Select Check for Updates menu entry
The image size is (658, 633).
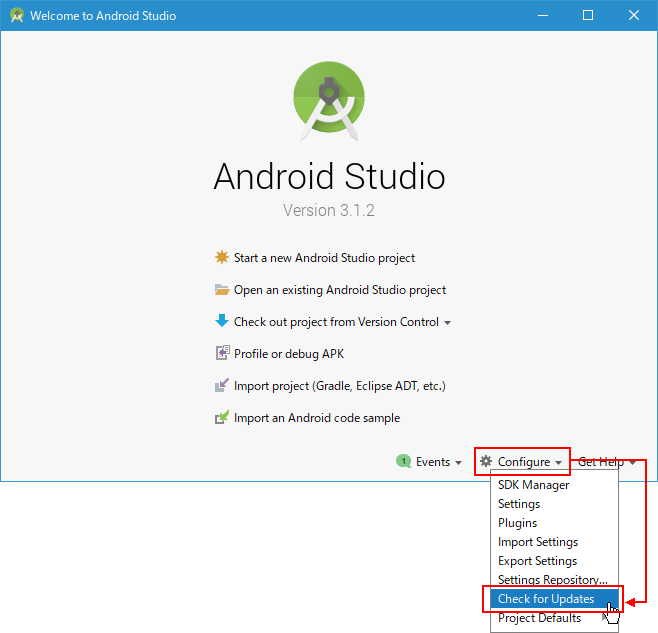554,599
